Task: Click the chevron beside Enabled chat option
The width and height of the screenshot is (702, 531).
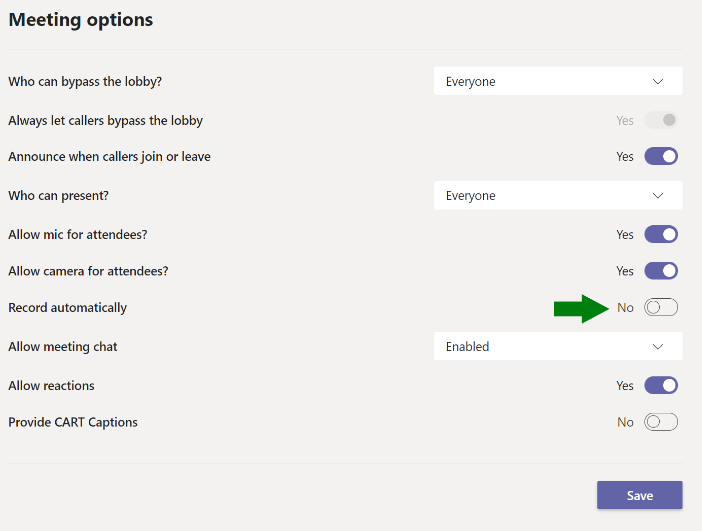Action: [x=658, y=346]
